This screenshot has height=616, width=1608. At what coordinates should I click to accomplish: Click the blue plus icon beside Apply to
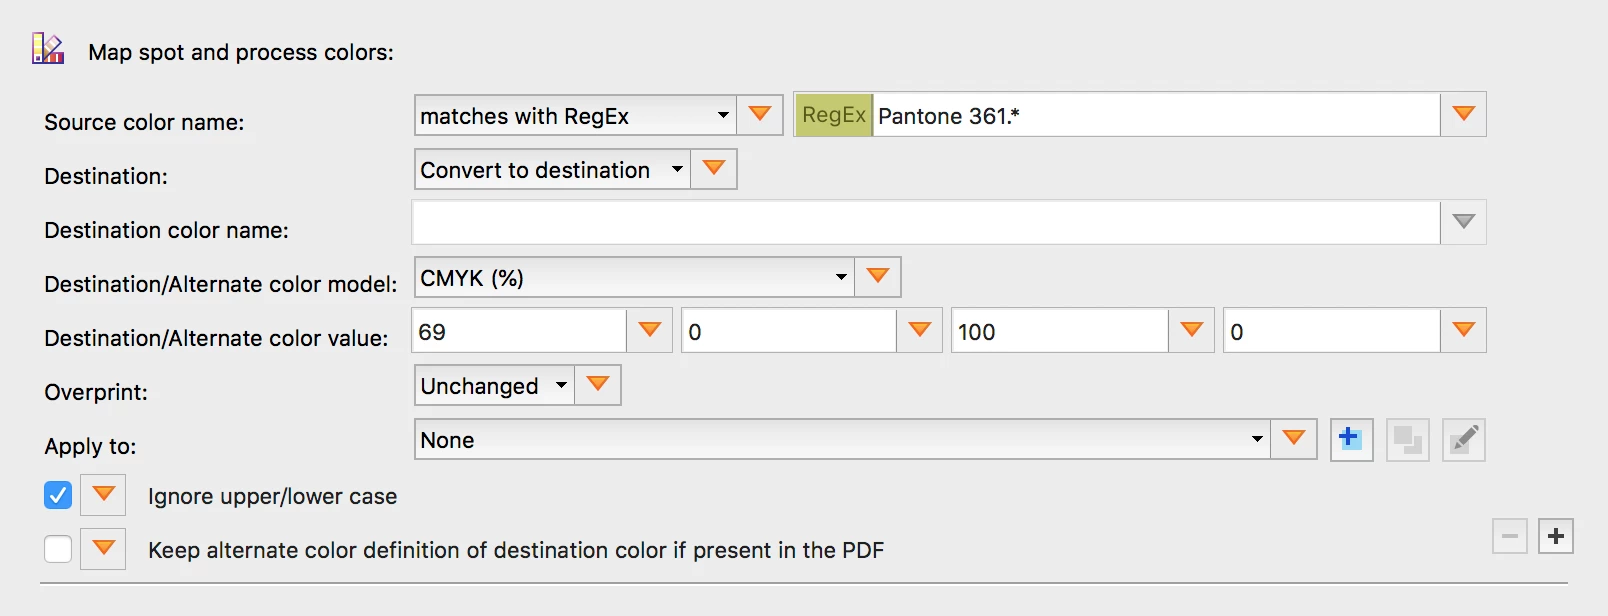(x=1351, y=439)
